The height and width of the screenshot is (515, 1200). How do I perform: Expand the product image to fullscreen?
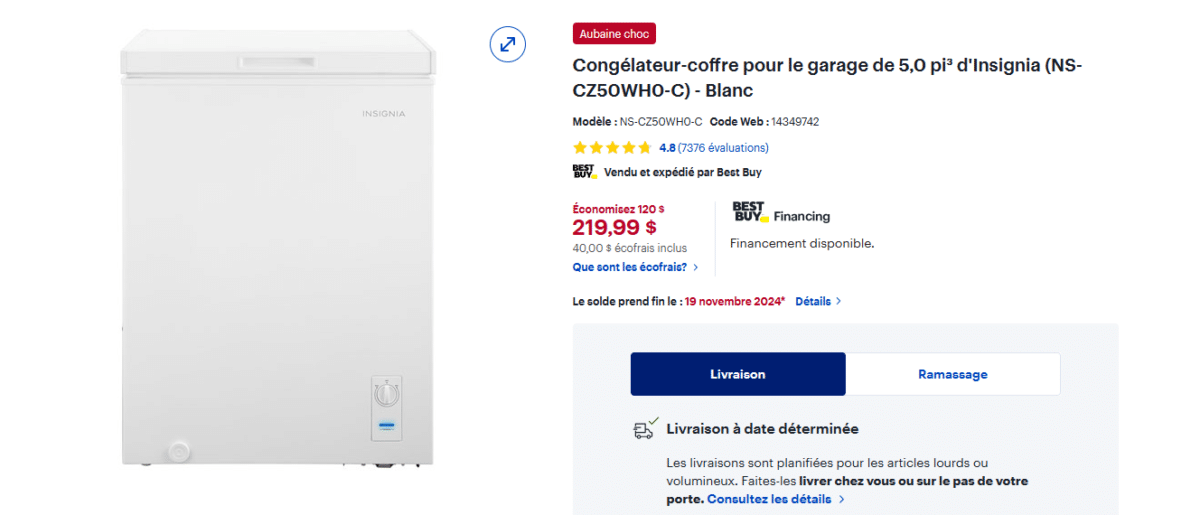coord(508,44)
